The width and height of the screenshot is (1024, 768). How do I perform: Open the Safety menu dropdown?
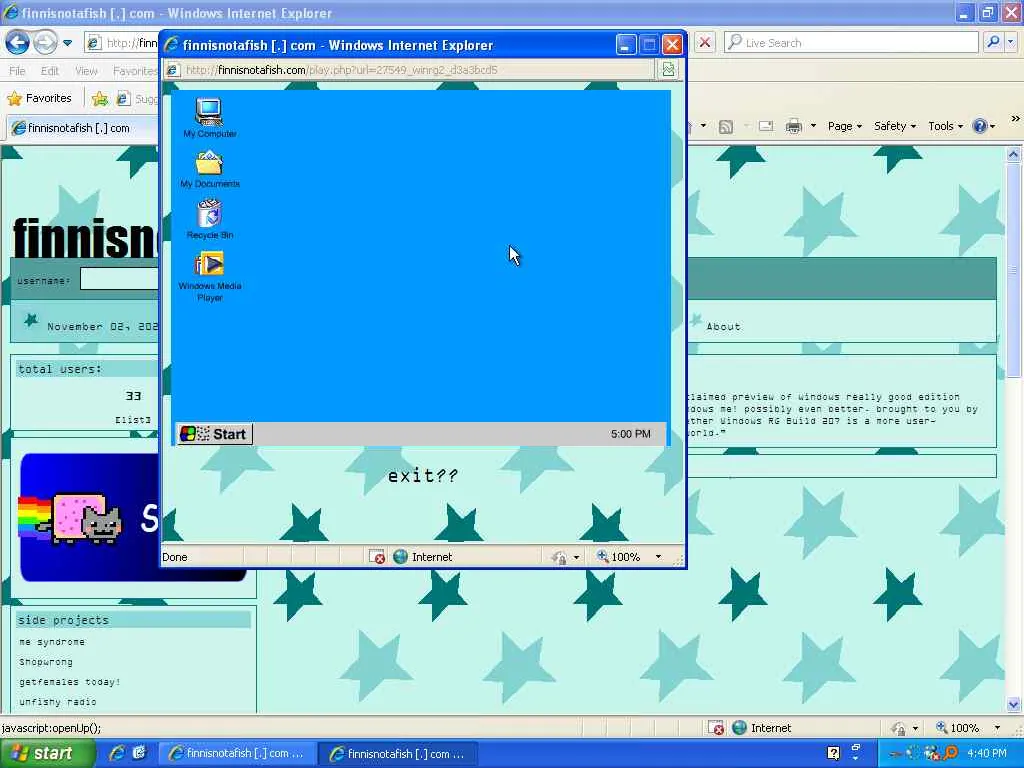coord(895,127)
